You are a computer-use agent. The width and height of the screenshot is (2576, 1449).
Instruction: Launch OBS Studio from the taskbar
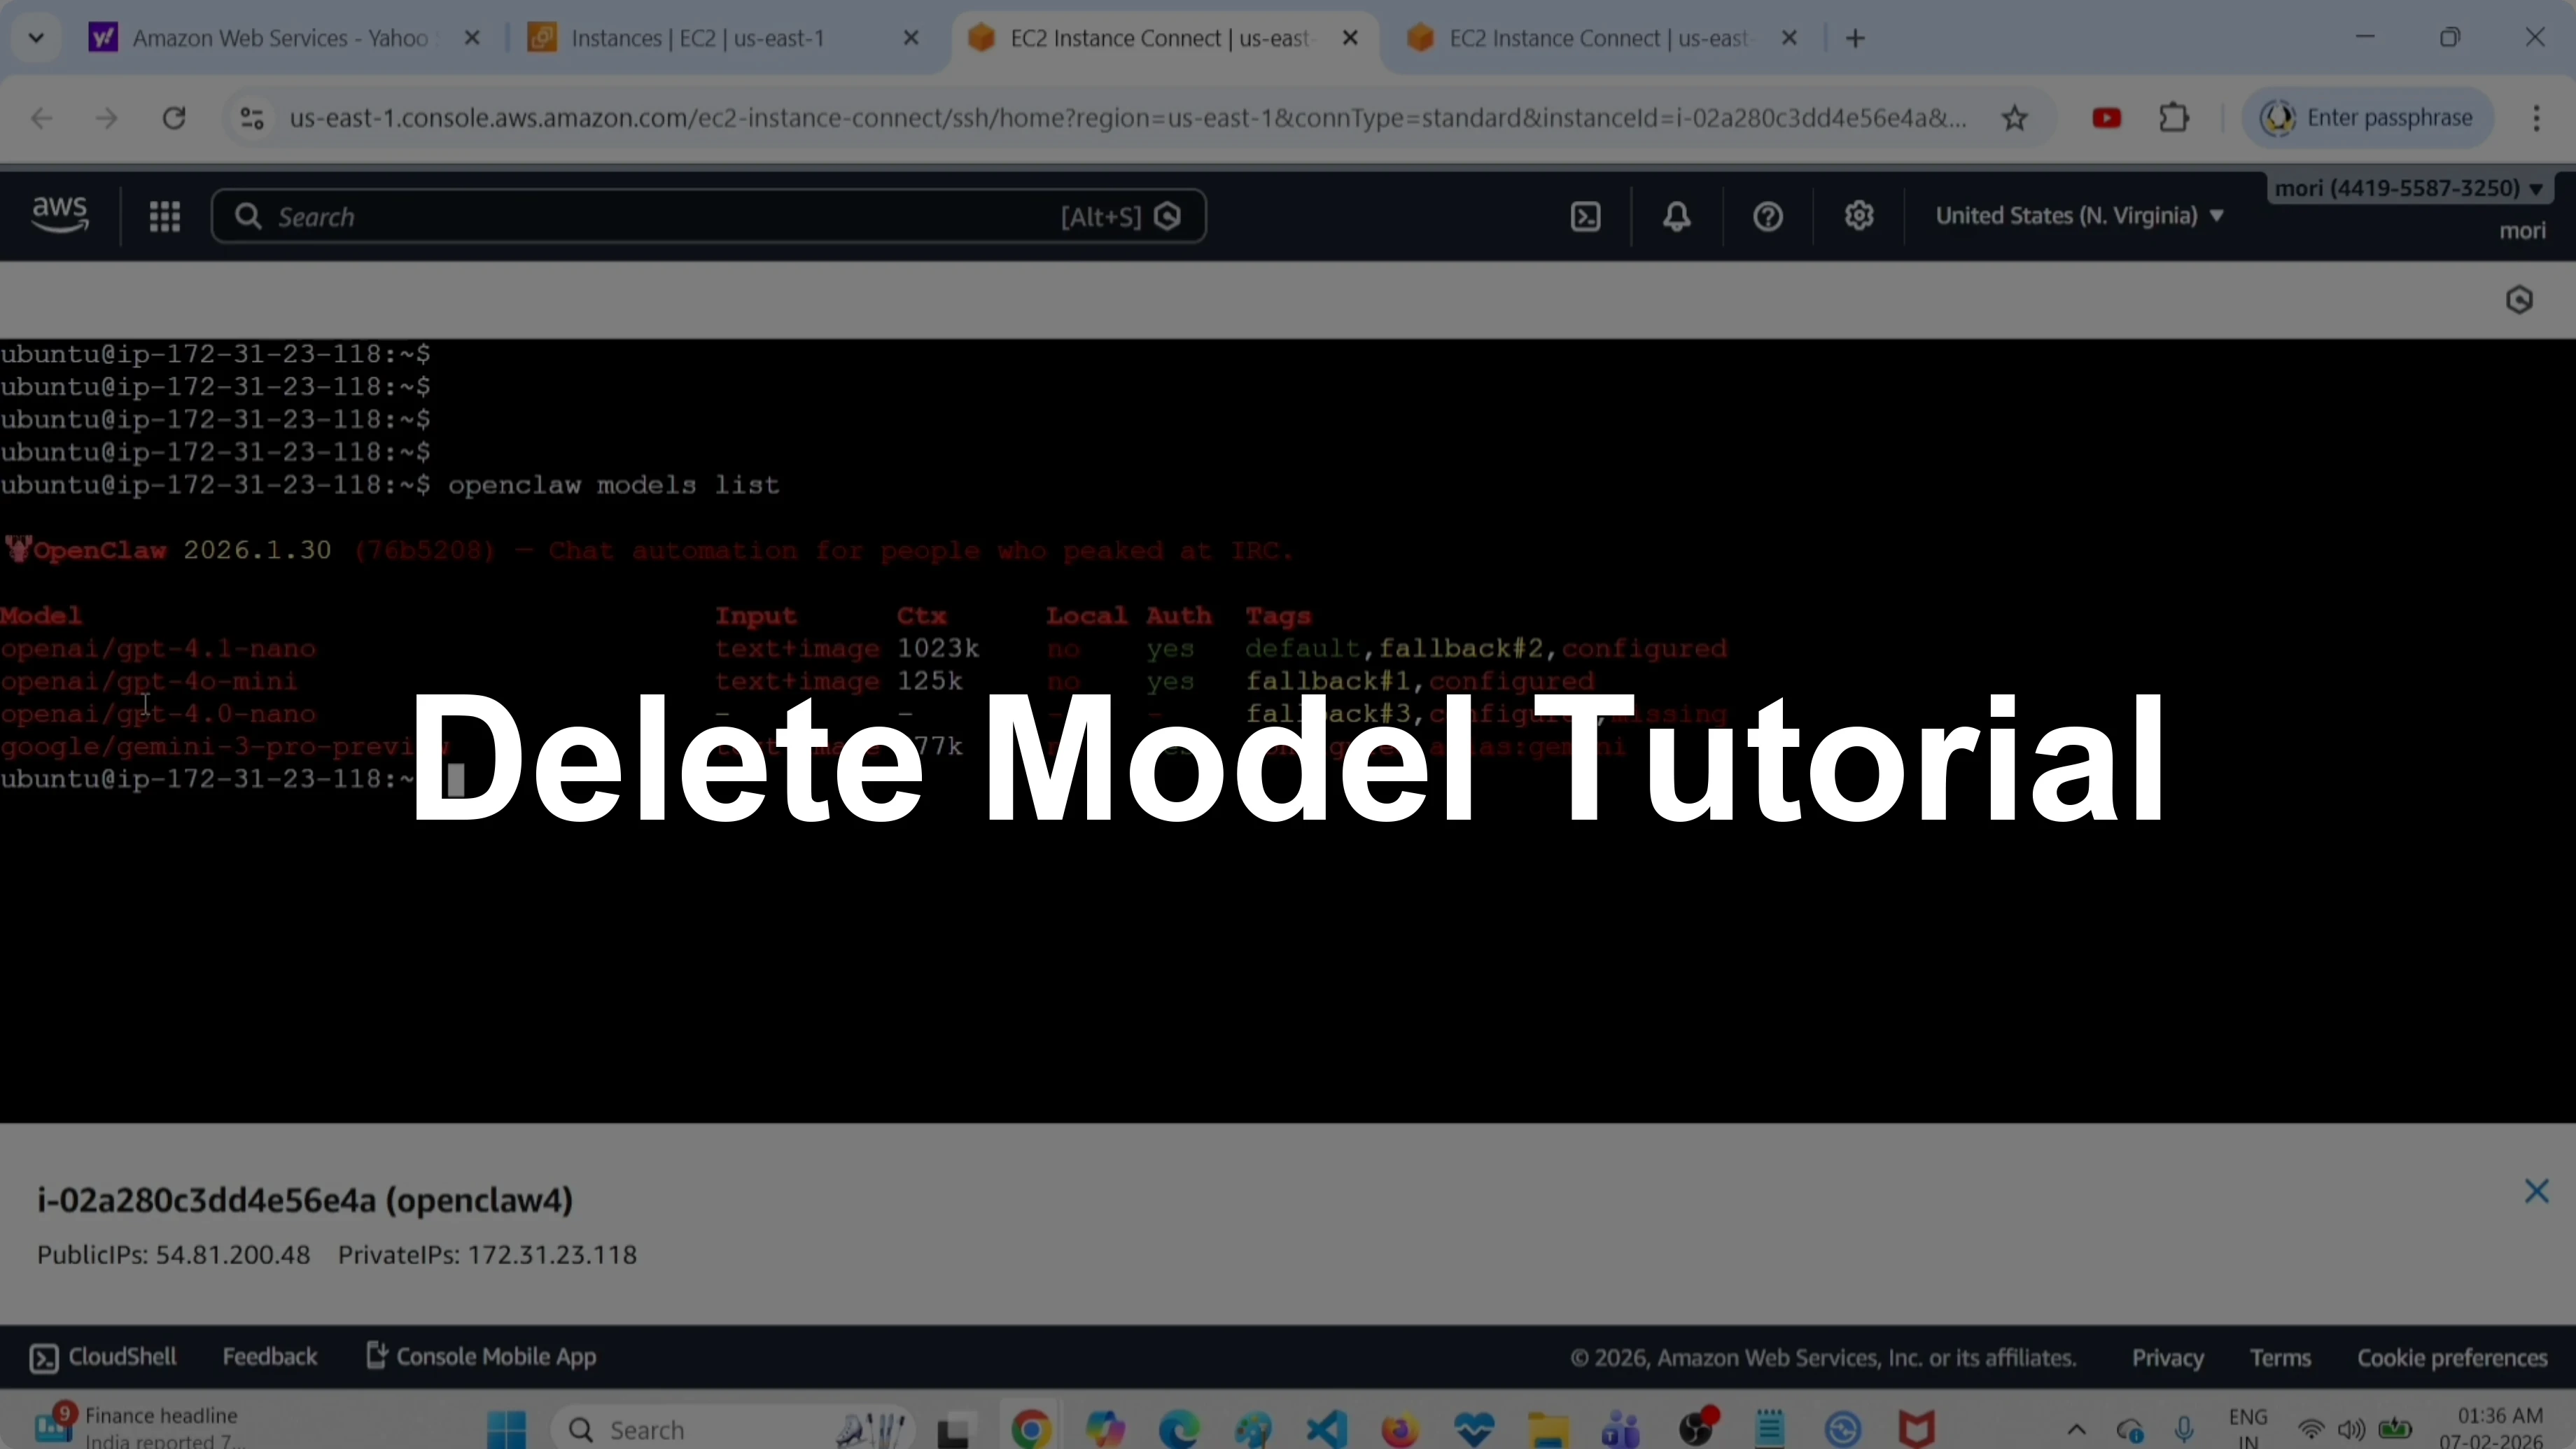1698,1428
